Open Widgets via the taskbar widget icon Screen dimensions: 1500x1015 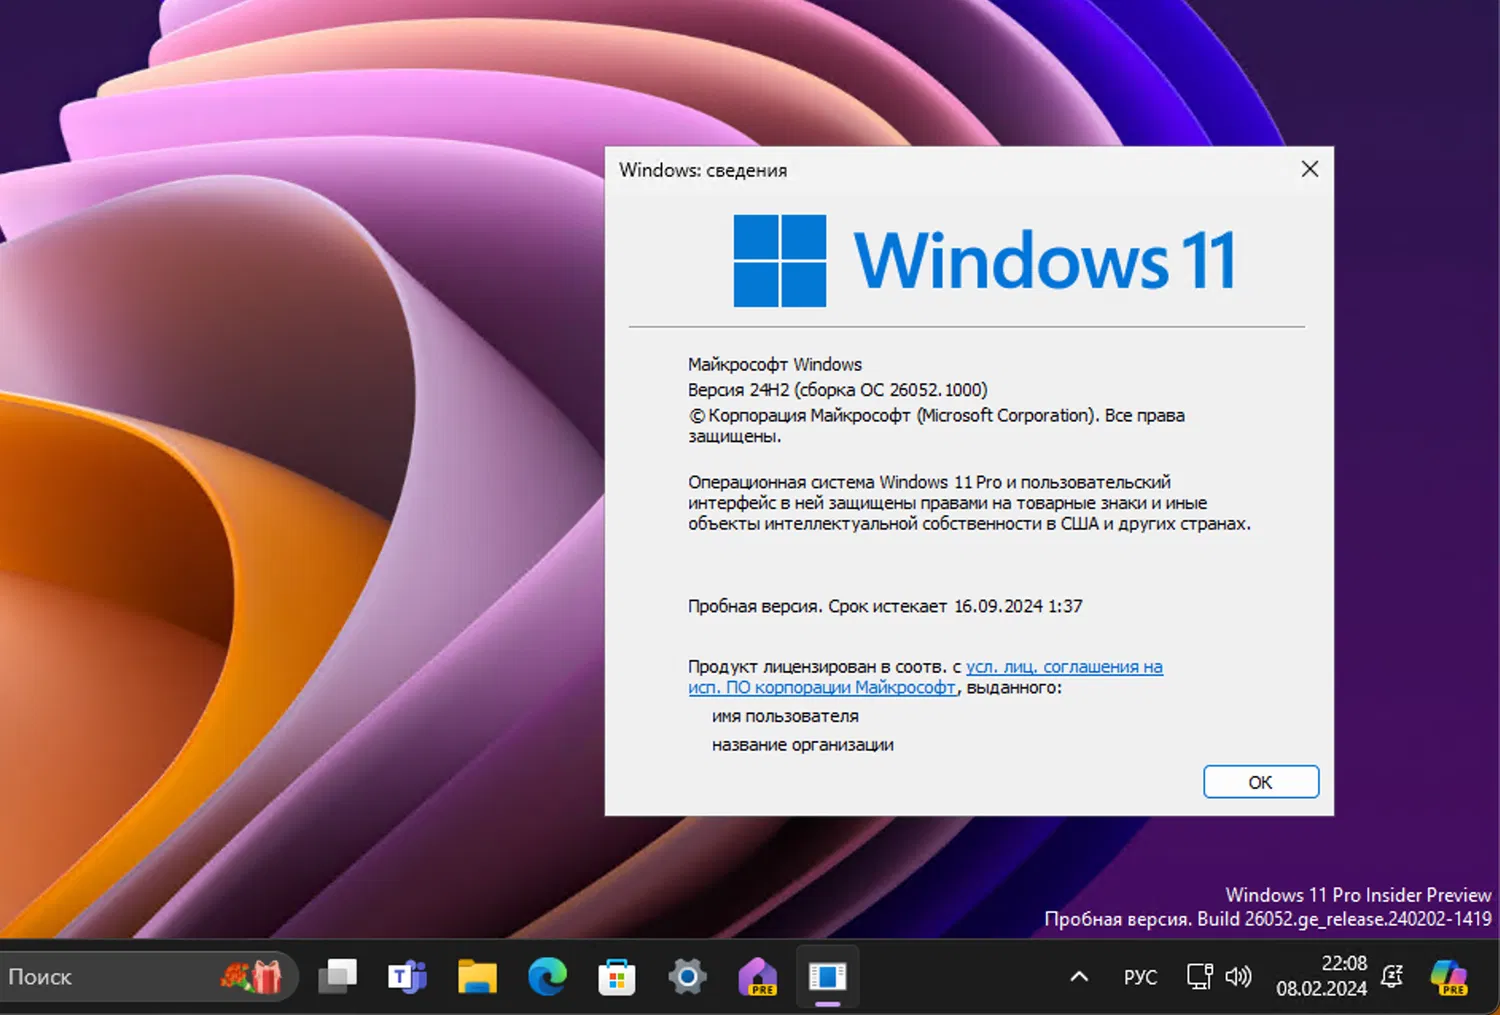click(252, 977)
